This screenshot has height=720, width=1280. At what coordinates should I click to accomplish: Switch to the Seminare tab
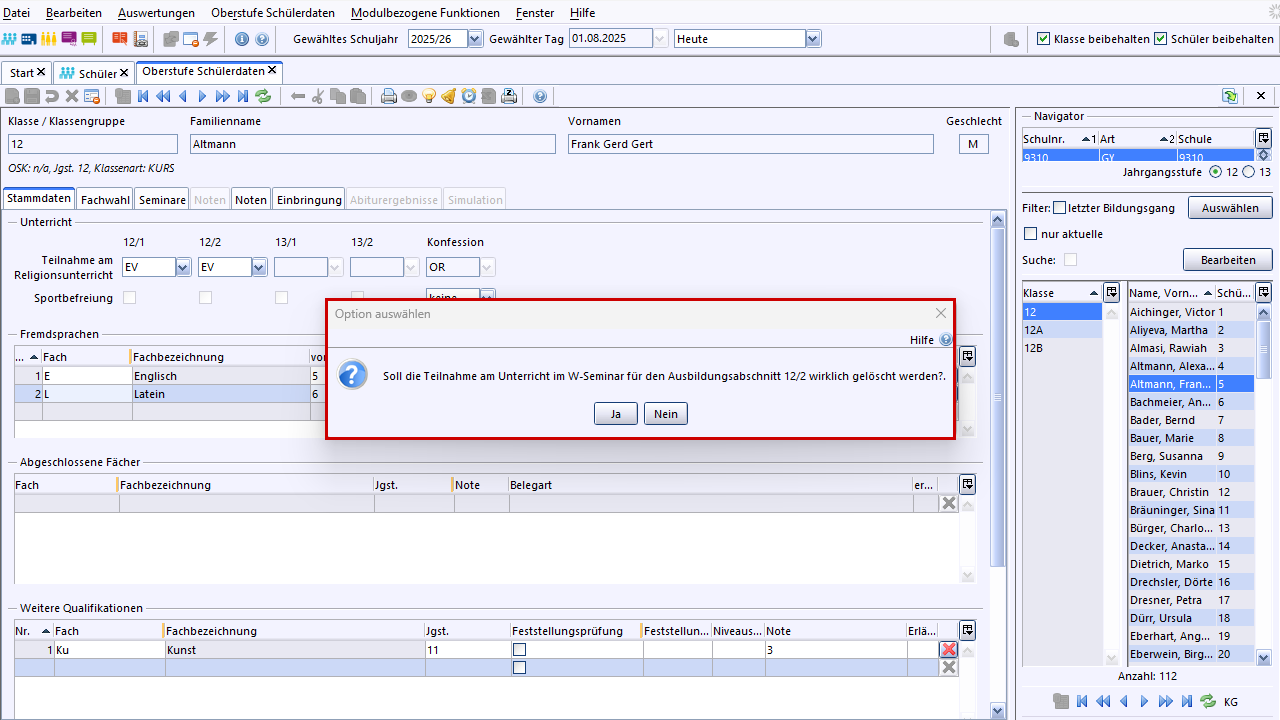tap(162, 199)
